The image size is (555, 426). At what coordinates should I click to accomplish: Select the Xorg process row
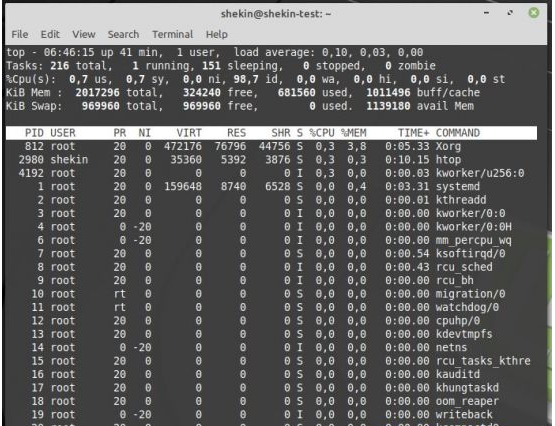coord(271,146)
